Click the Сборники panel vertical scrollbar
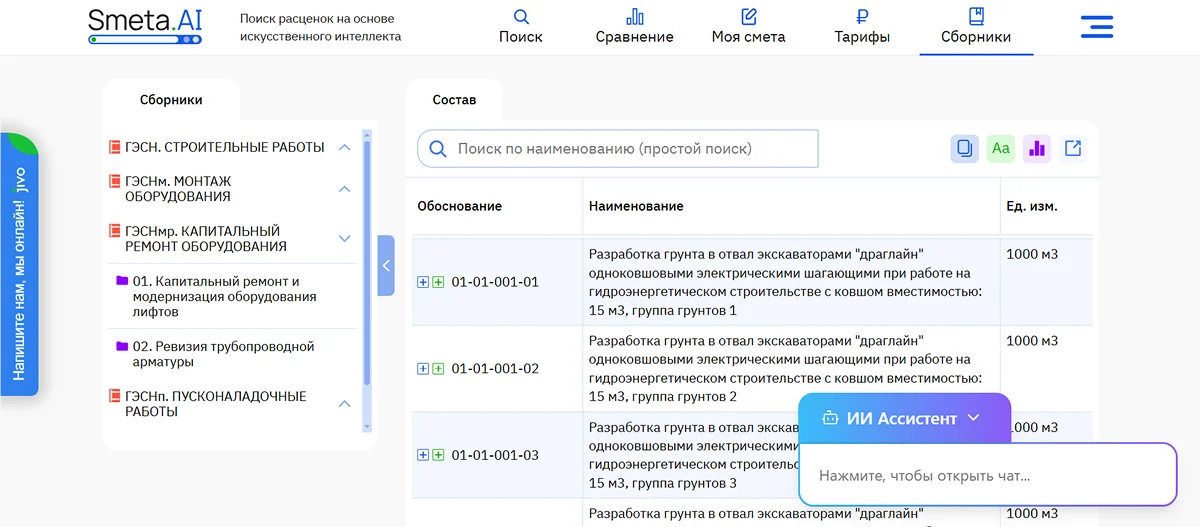 pos(367,260)
